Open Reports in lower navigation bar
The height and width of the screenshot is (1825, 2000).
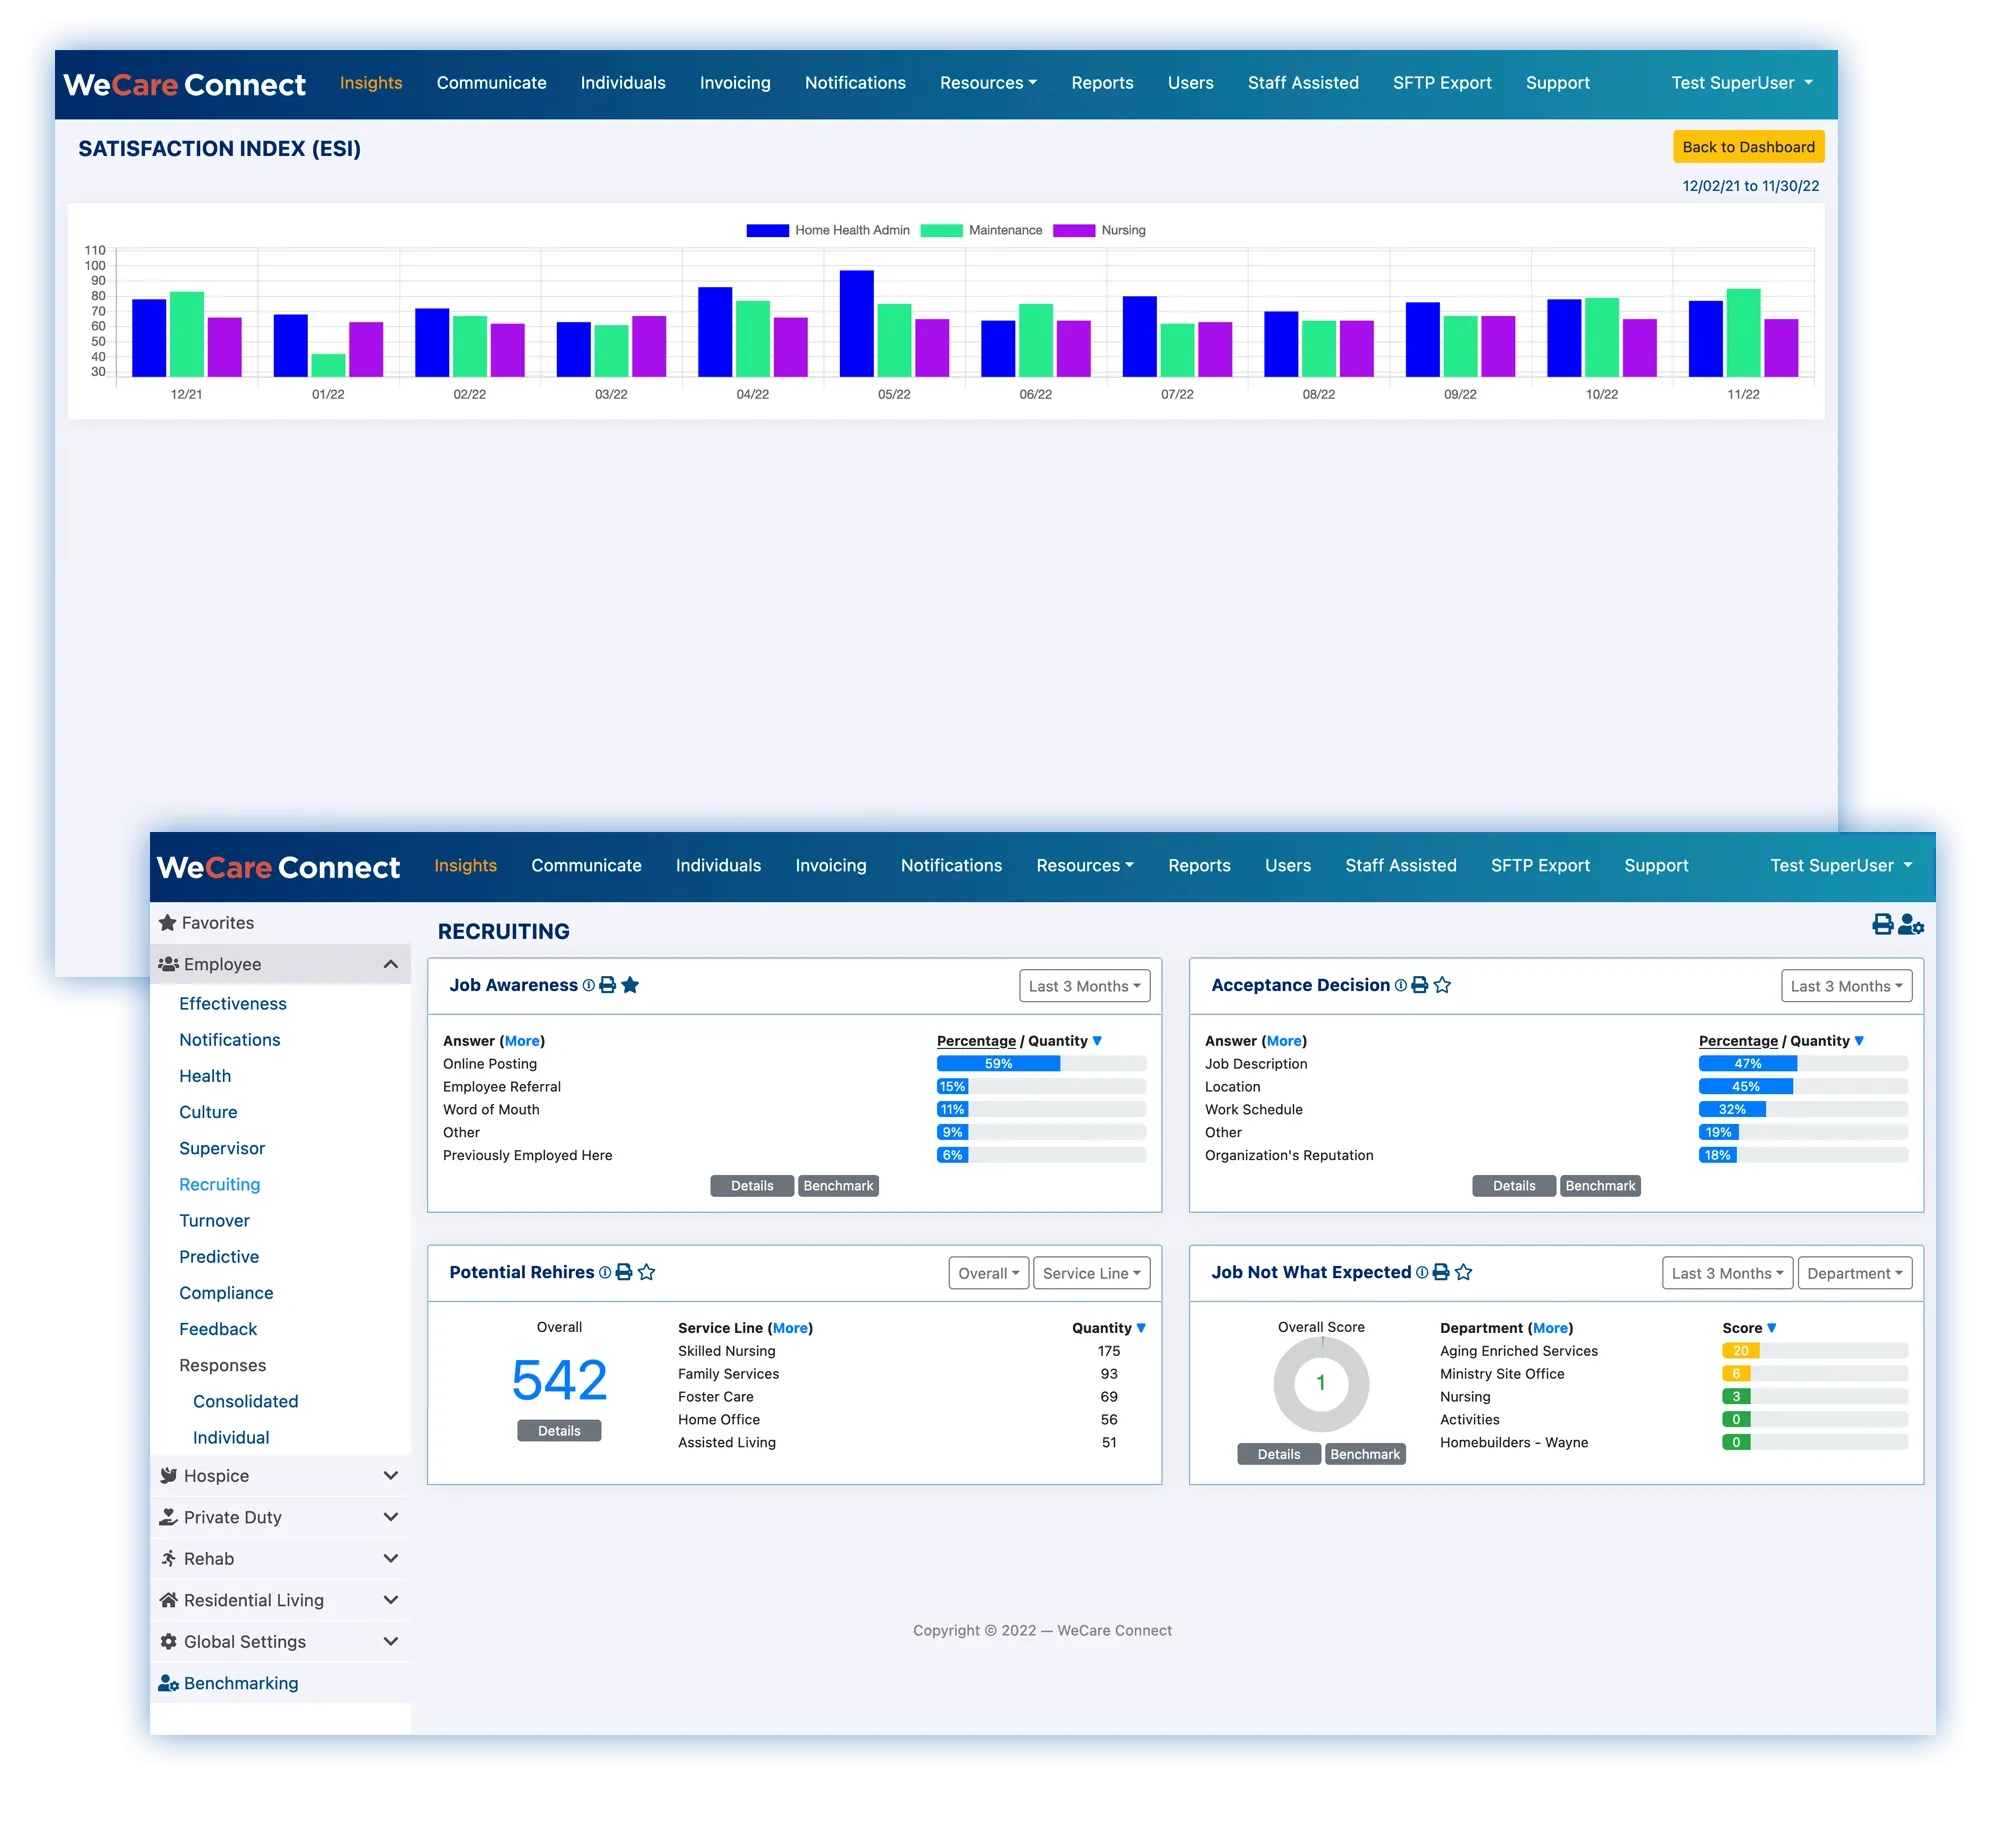tap(1199, 865)
